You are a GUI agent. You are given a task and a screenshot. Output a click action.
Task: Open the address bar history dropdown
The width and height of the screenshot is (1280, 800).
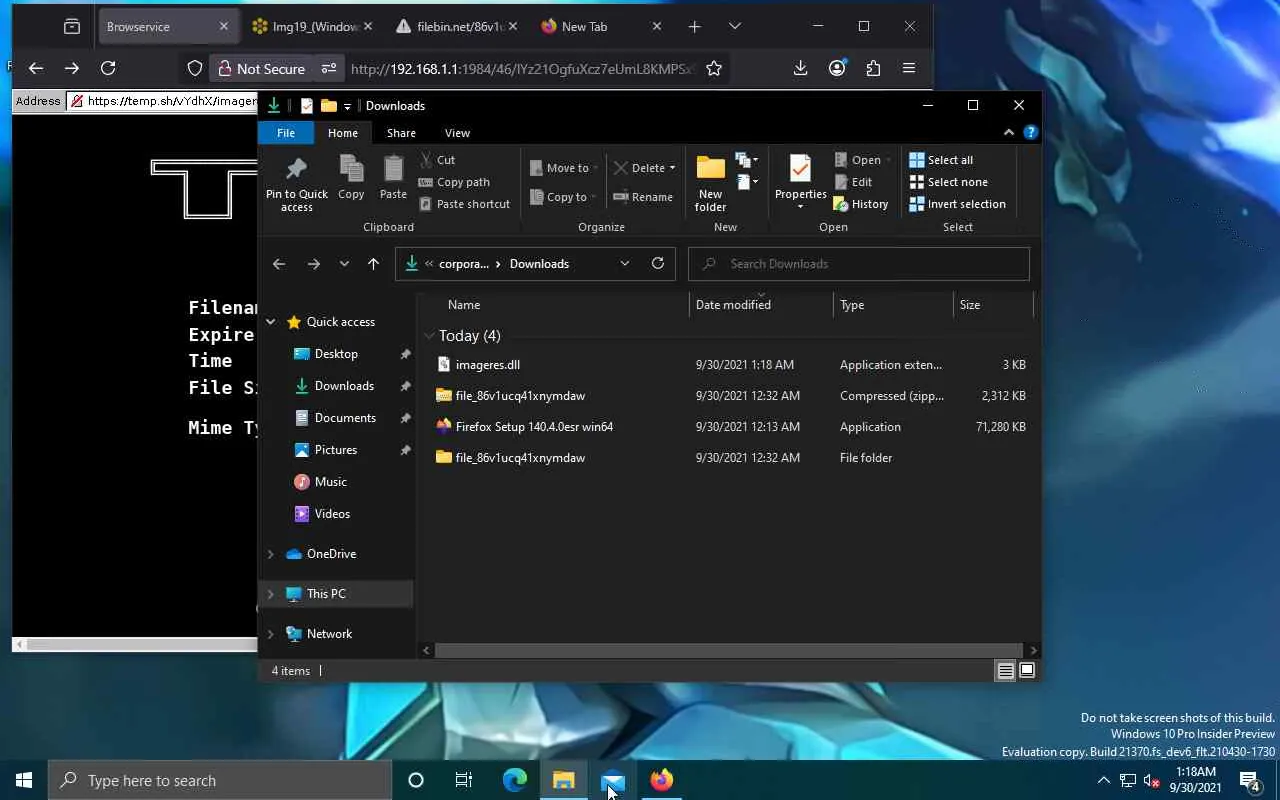pyautogui.click(x=624, y=264)
